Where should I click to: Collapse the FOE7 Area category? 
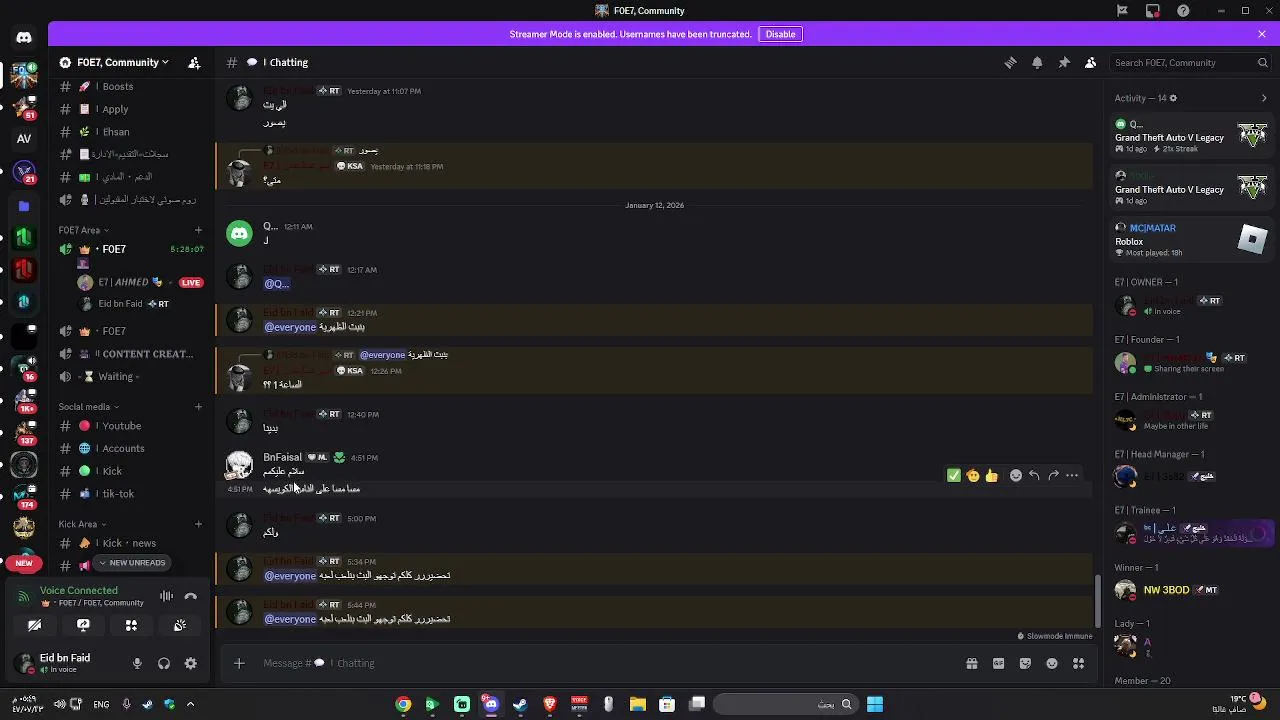pos(83,230)
